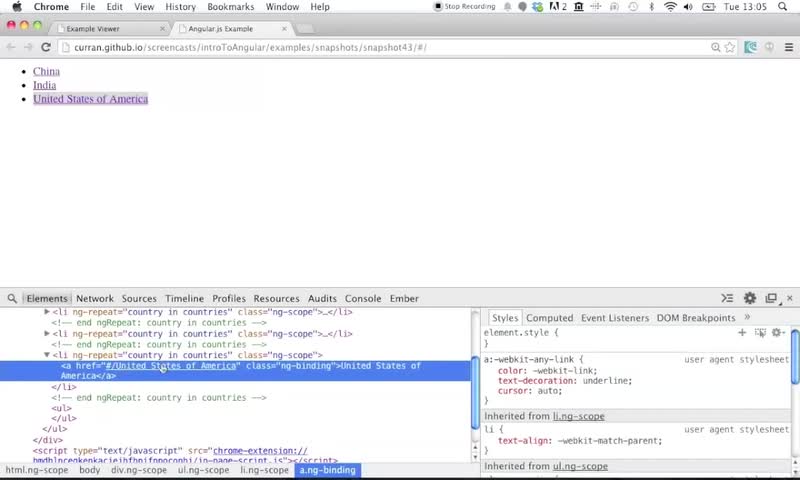Click the teal extension icon in toolbar
The image size is (800, 480).
[x=751, y=47]
